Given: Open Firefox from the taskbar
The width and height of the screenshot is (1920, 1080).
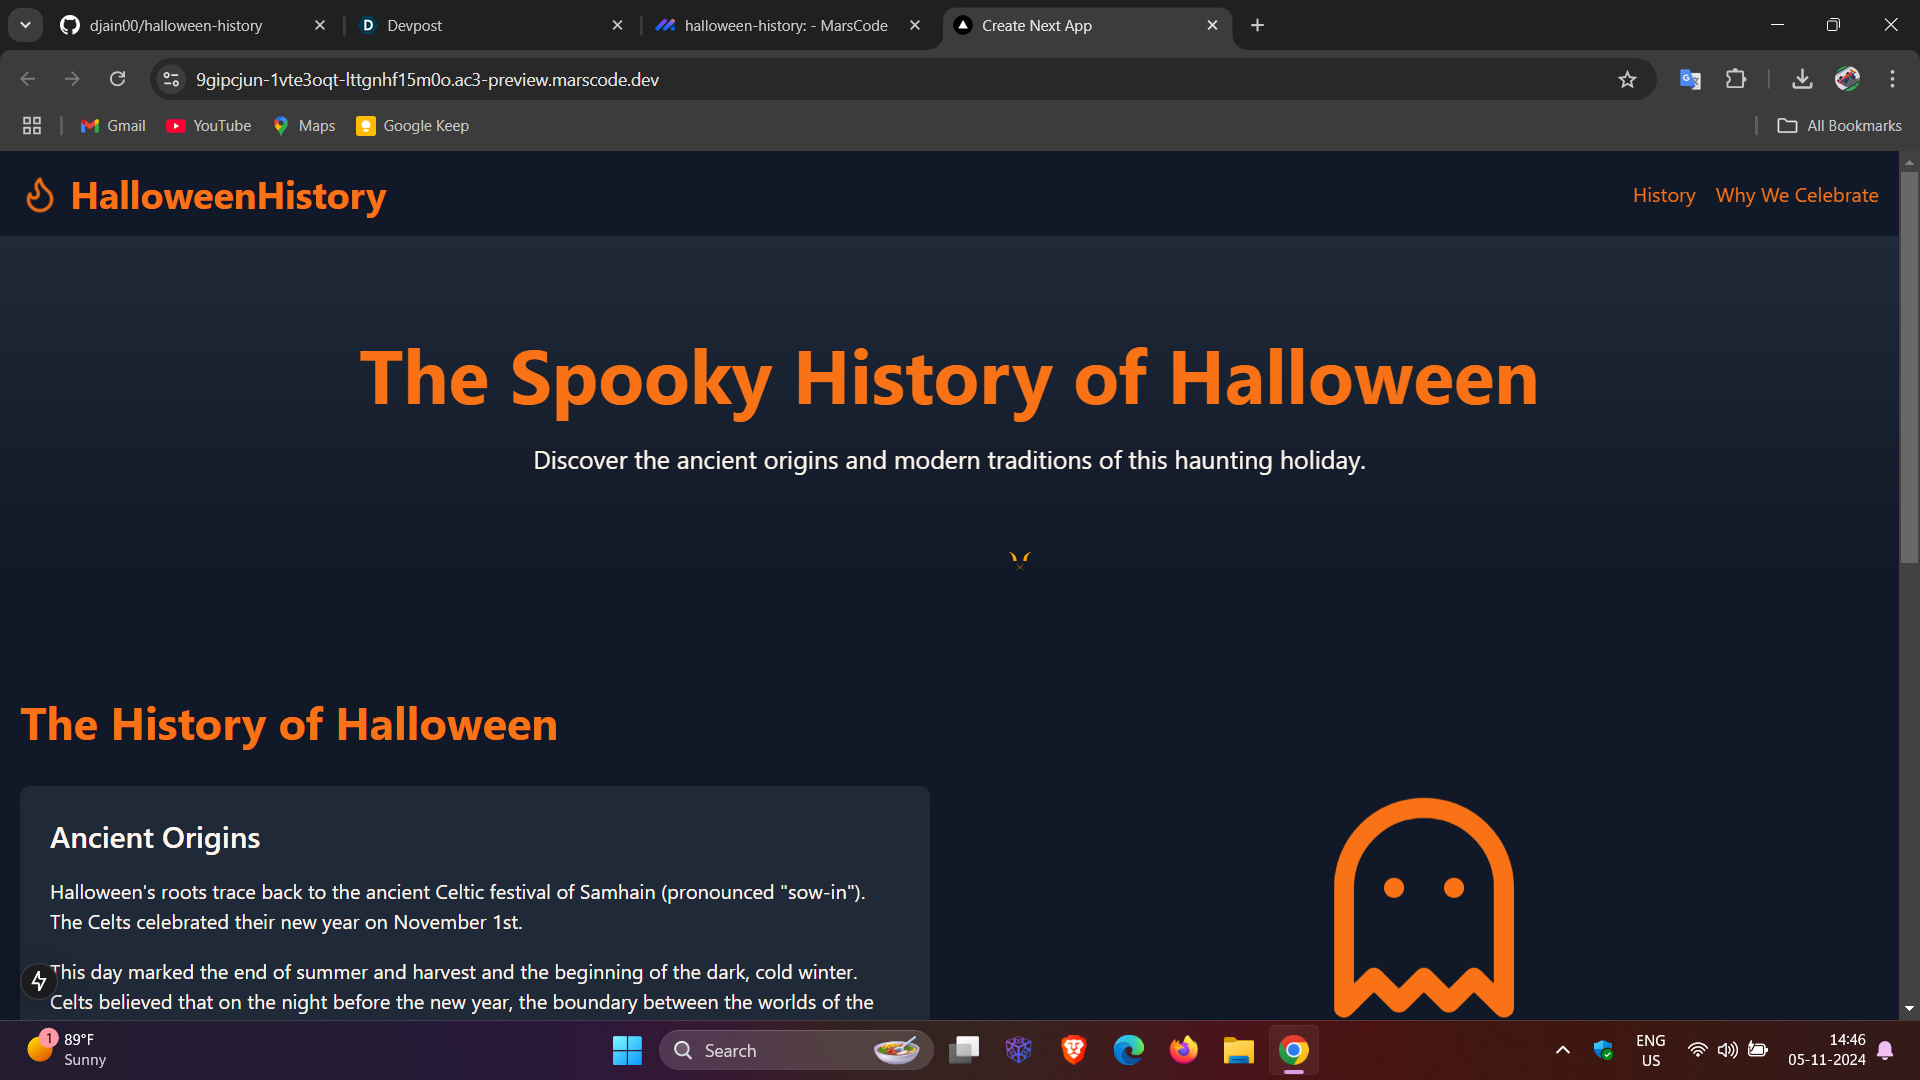Looking at the screenshot, I should 1183,1050.
